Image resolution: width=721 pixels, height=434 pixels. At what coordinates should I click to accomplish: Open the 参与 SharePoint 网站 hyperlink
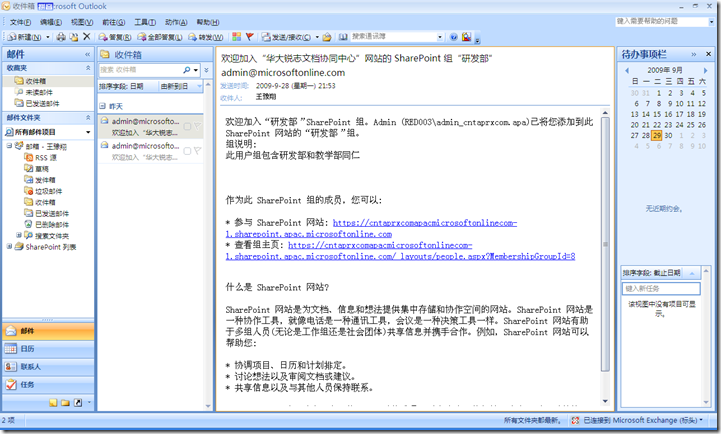pyautogui.click(x=371, y=228)
